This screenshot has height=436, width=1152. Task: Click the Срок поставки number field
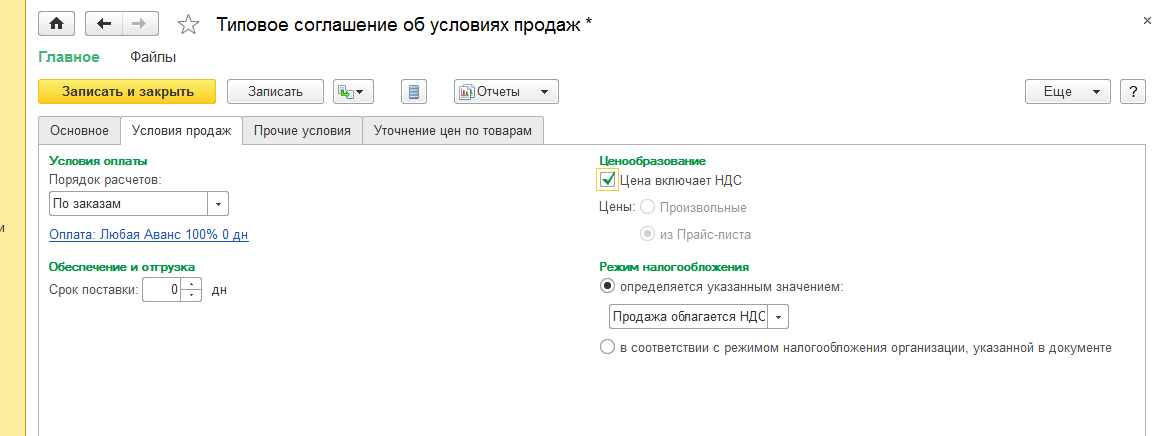click(x=163, y=290)
